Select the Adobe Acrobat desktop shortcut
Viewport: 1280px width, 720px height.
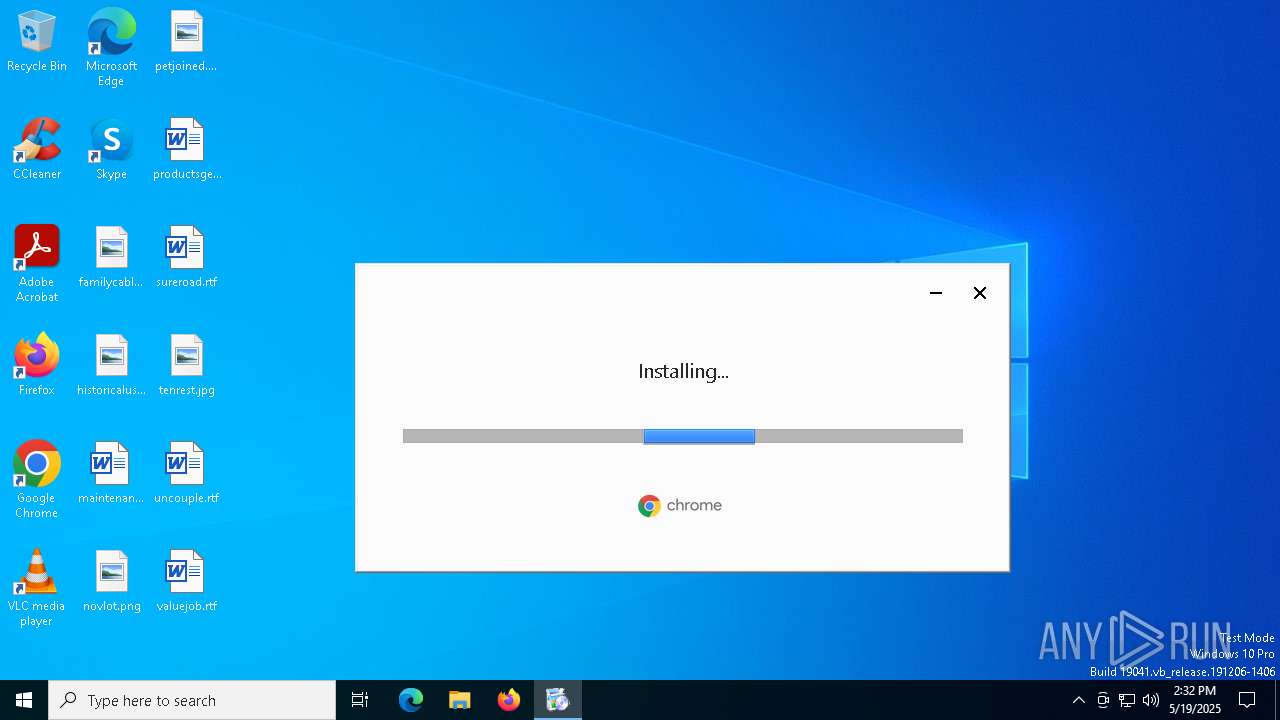(x=37, y=264)
